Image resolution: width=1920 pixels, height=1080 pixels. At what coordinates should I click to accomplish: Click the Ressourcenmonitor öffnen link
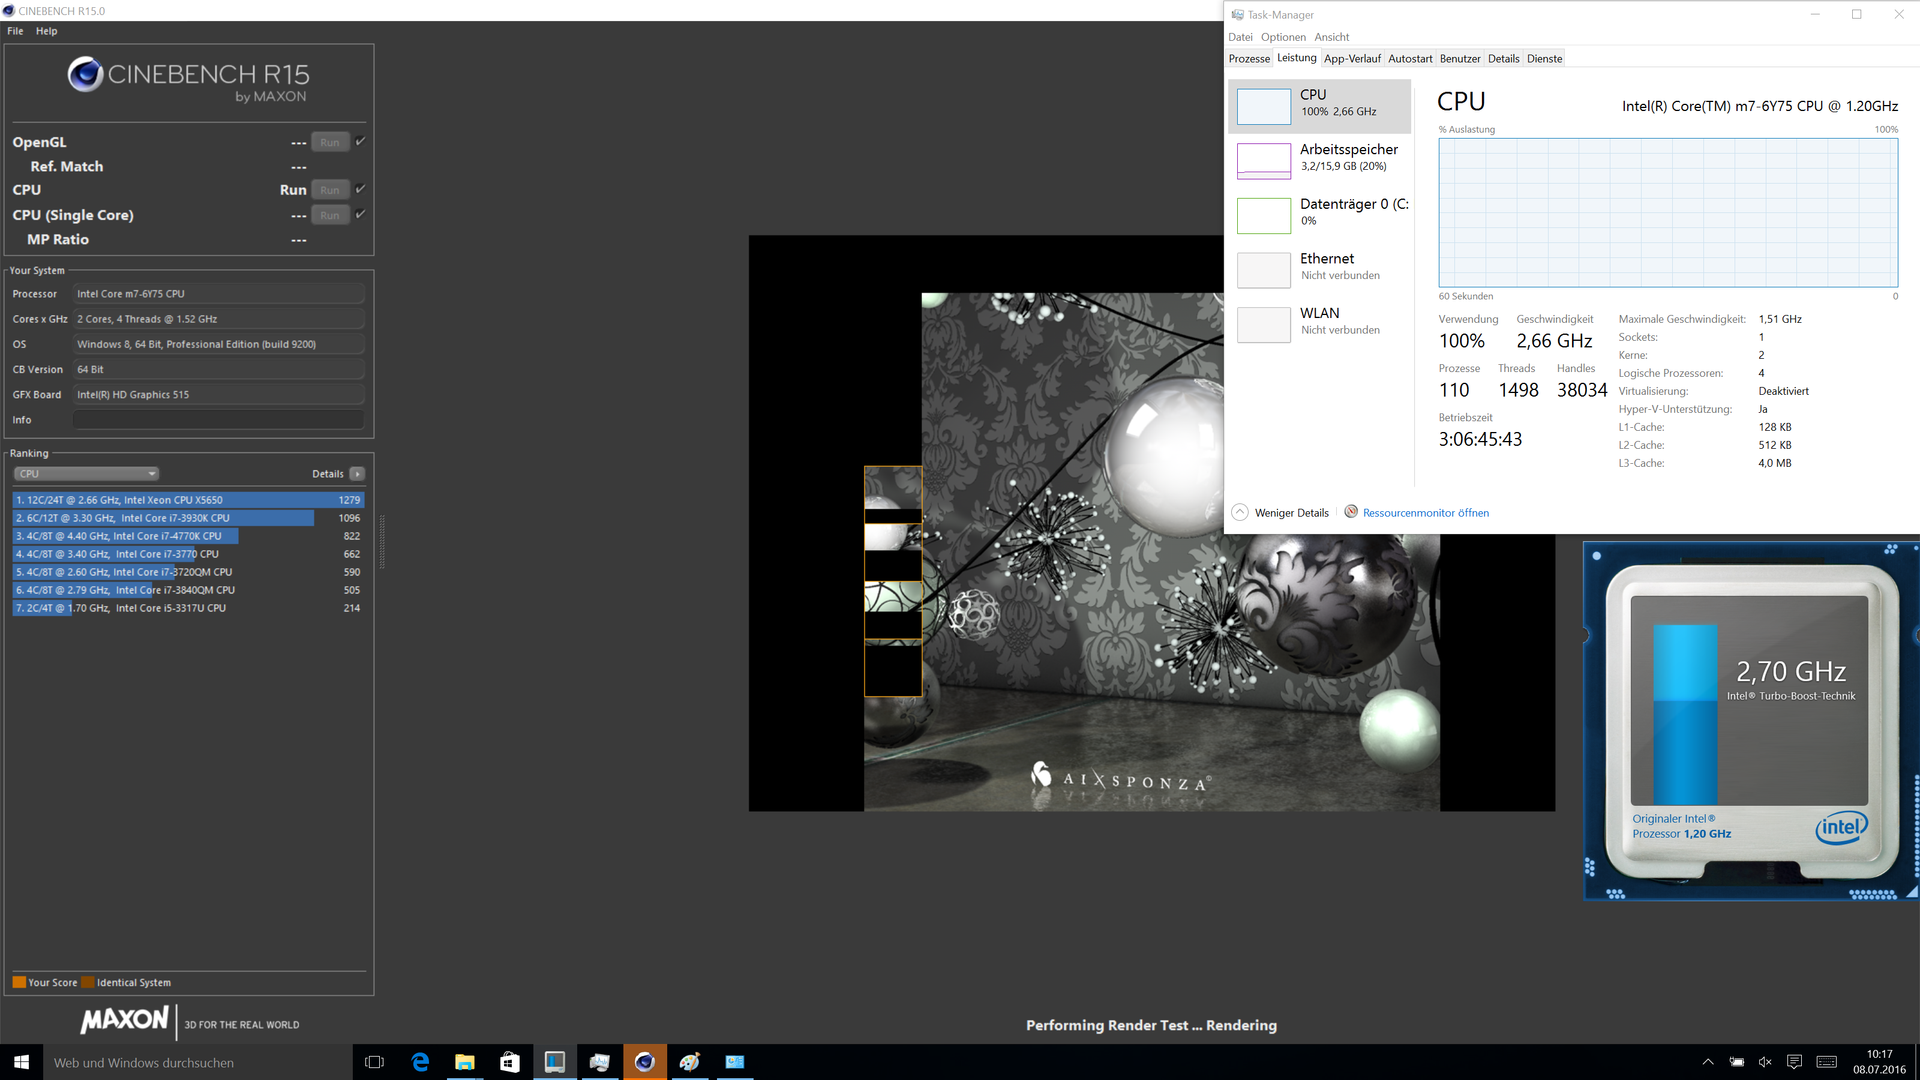pos(1425,513)
